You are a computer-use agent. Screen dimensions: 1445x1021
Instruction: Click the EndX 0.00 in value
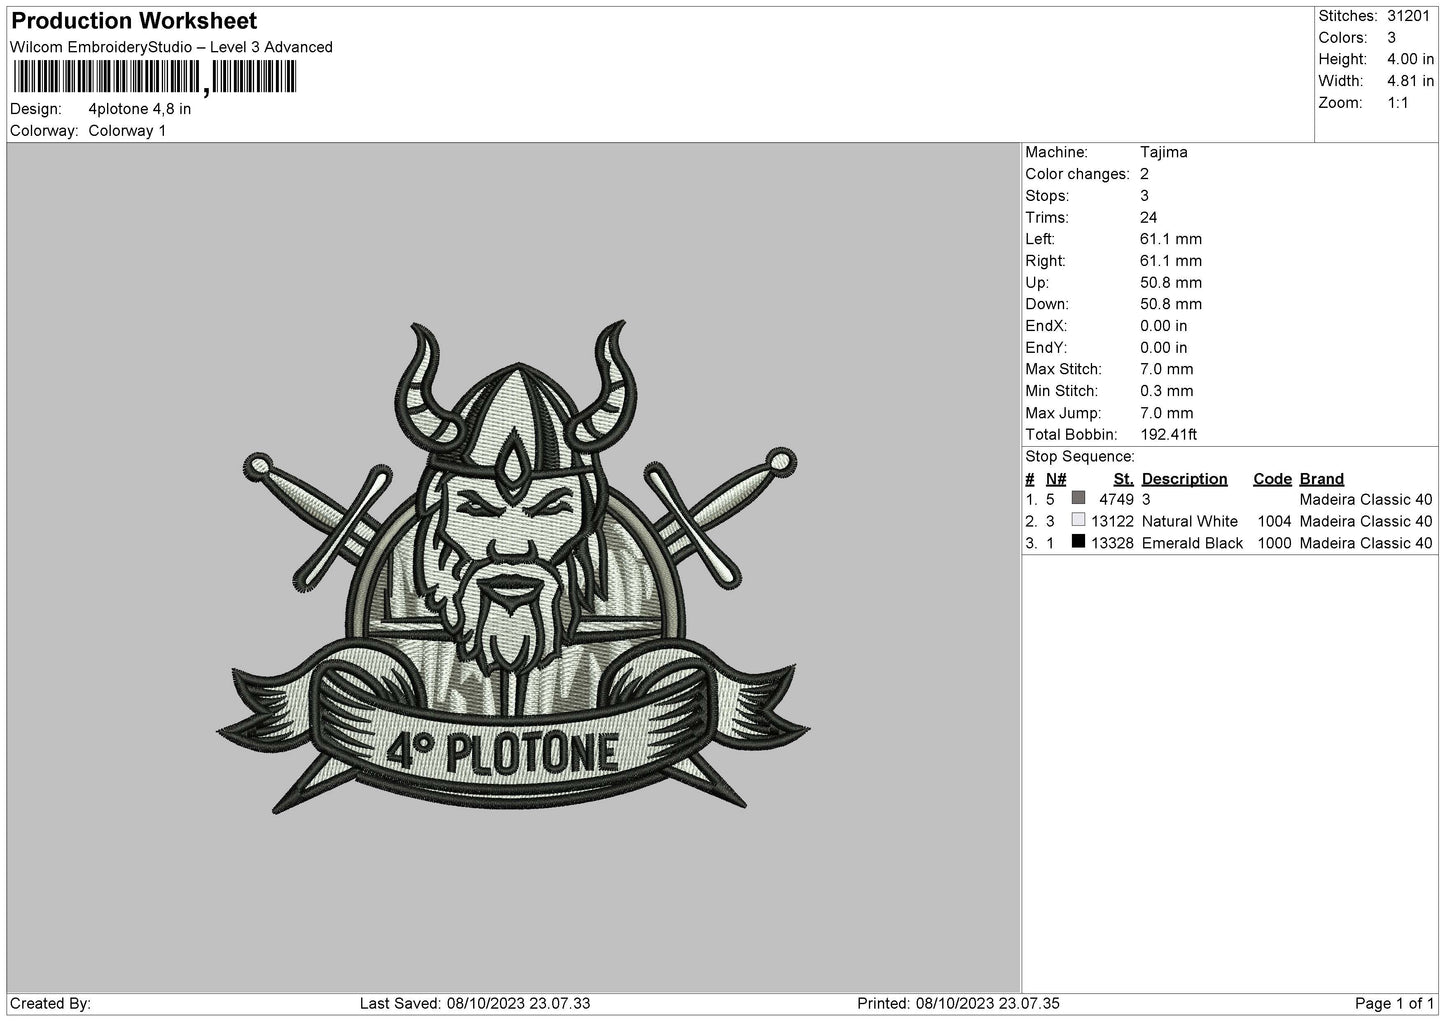1164,326
